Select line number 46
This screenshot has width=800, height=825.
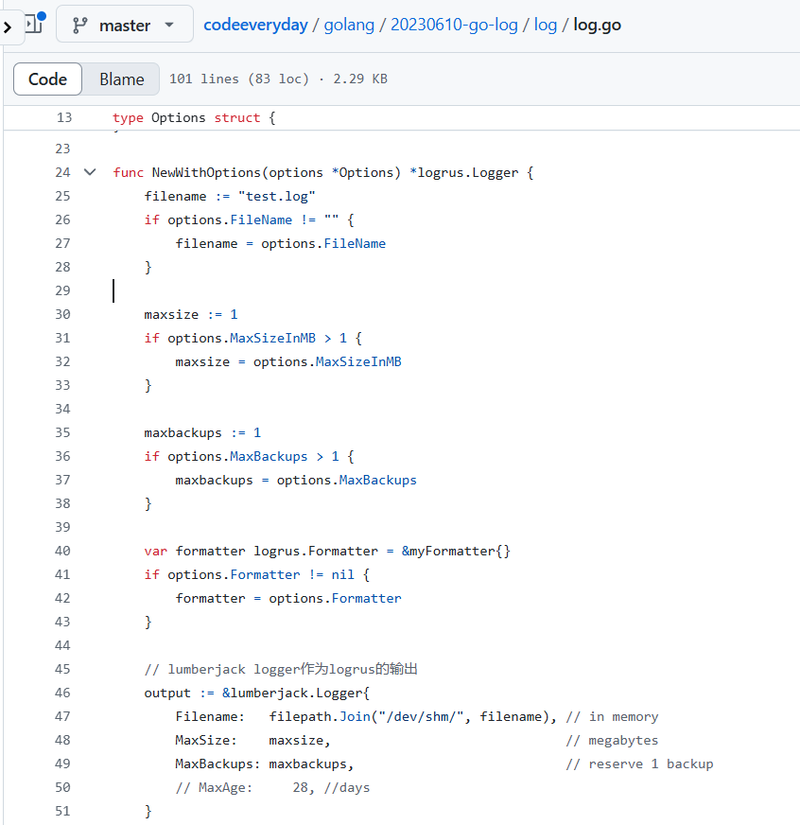63,693
